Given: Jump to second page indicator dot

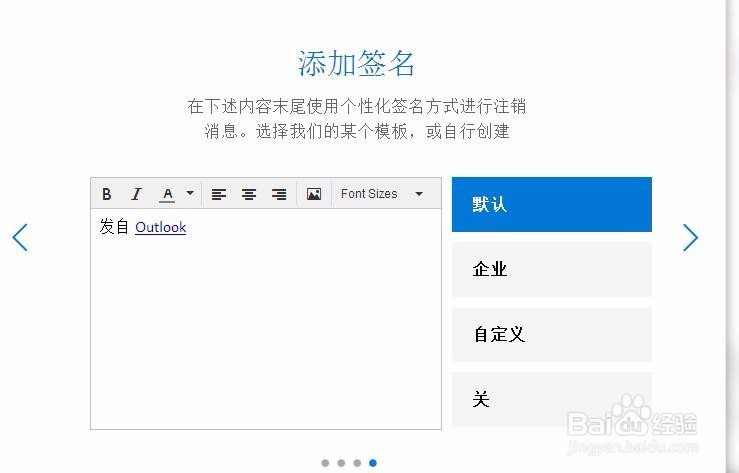Looking at the screenshot, I should pos(341,463).
